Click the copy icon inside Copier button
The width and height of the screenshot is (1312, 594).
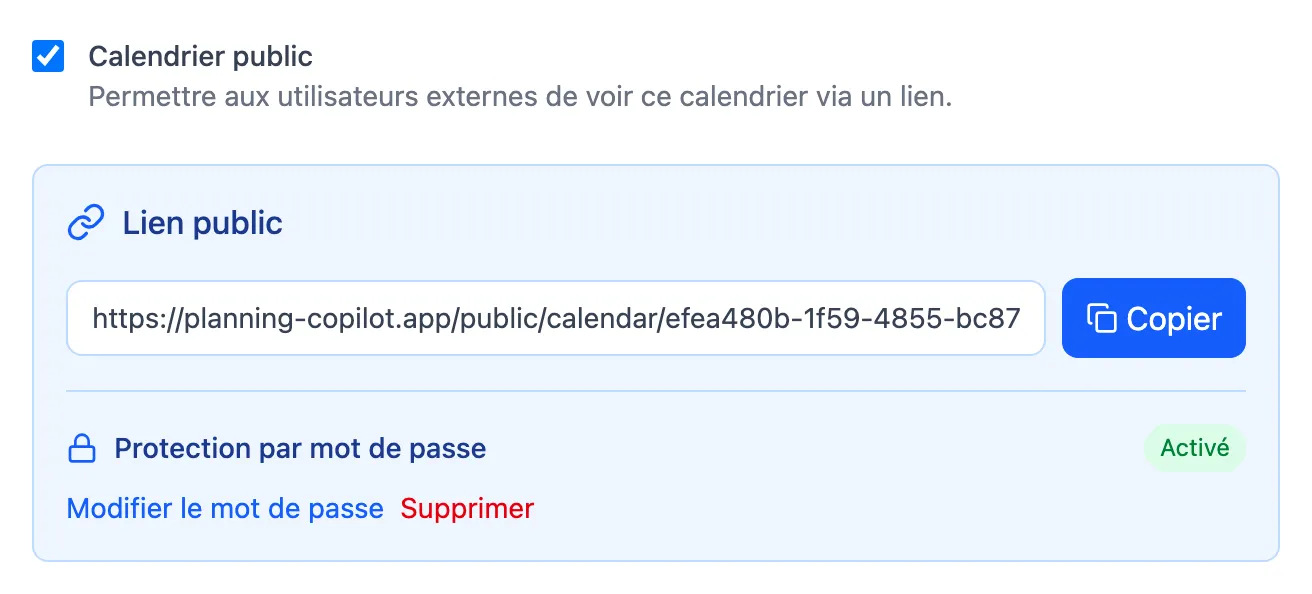click(1102, 318)
